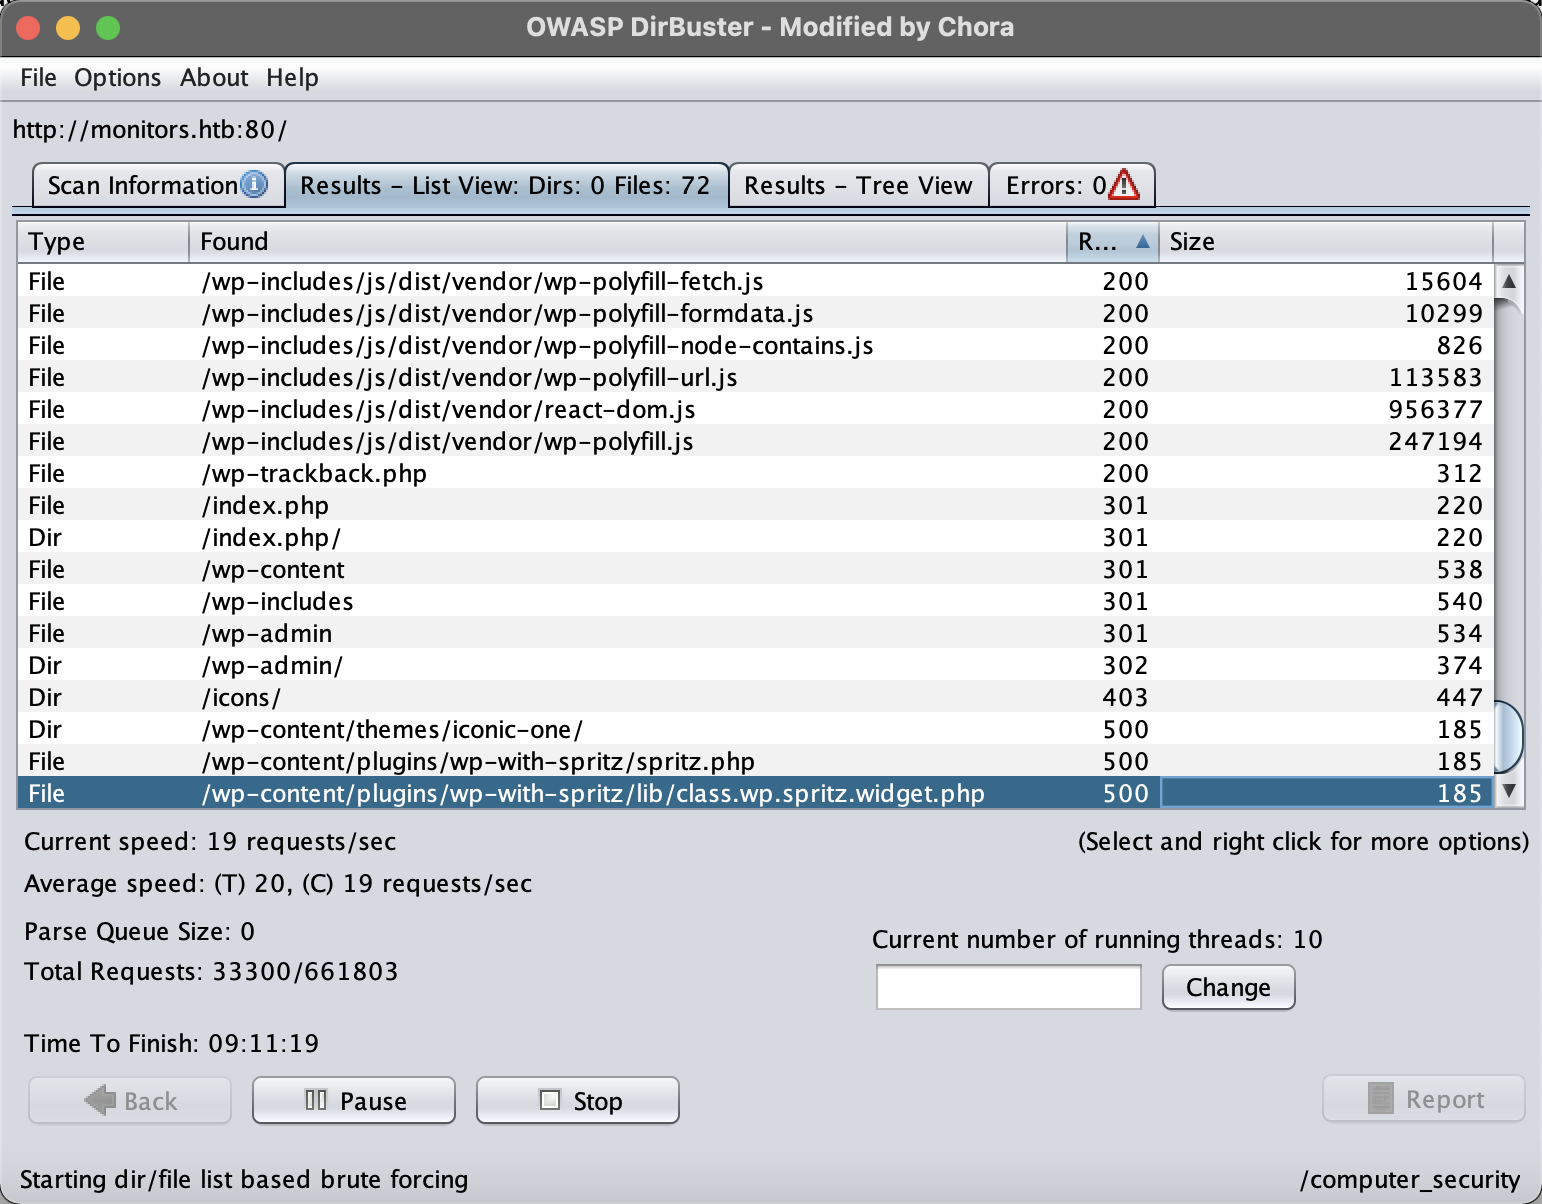This screenshot has width=1542, height=1204.
Task: Click the pause icon on Pause button
Action: pos(316,1100)
